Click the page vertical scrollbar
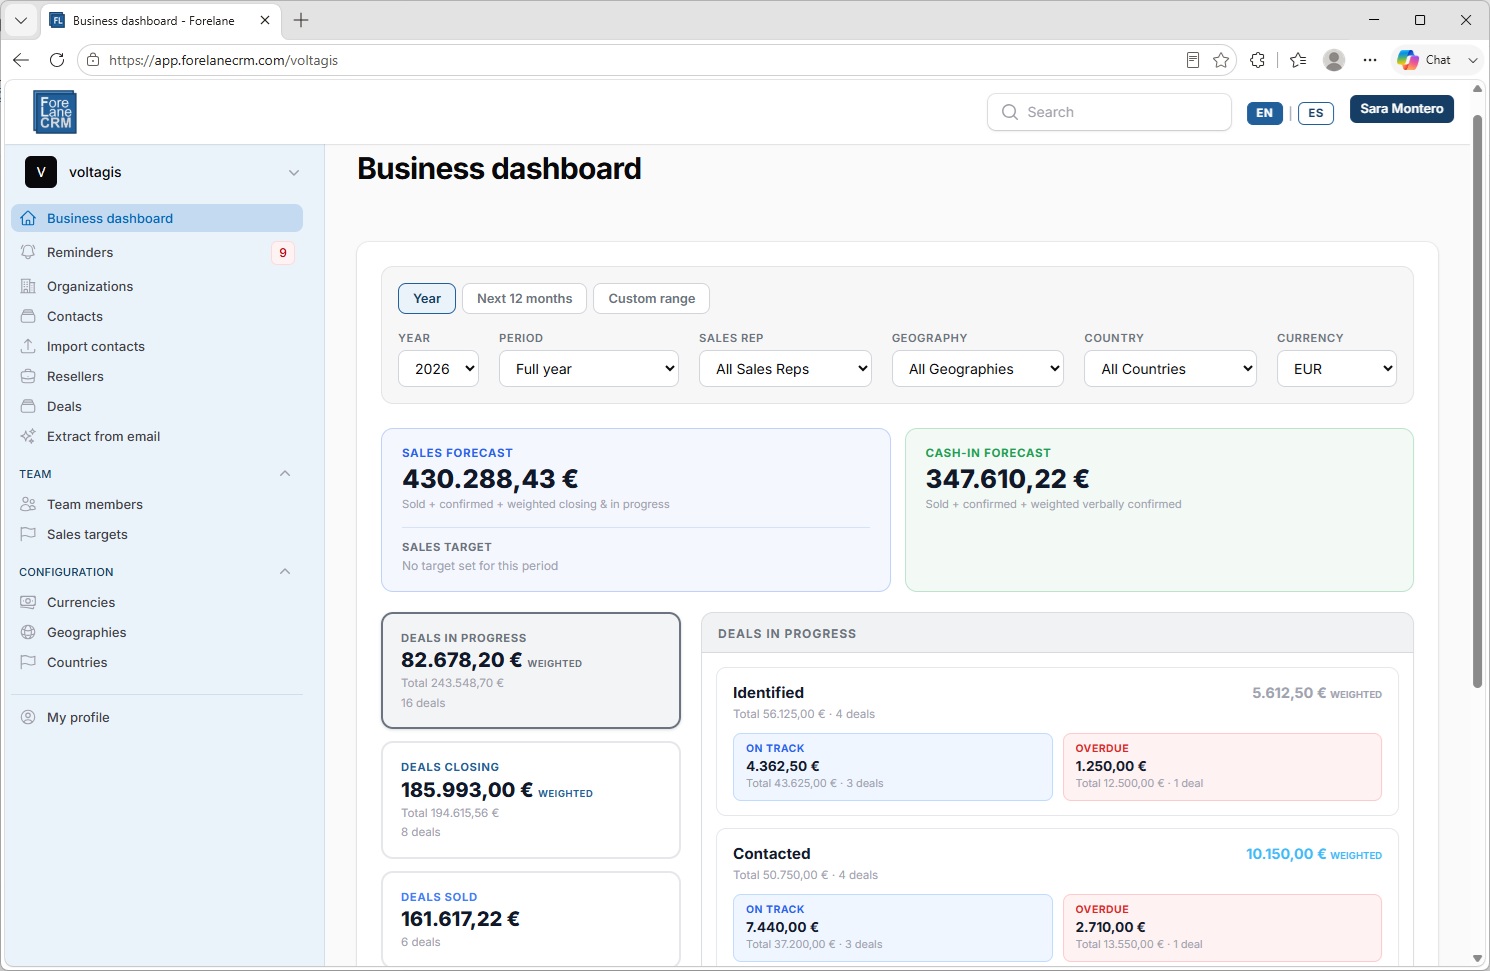Viewport: 1490px width, 971px height. pos(1477,401)
